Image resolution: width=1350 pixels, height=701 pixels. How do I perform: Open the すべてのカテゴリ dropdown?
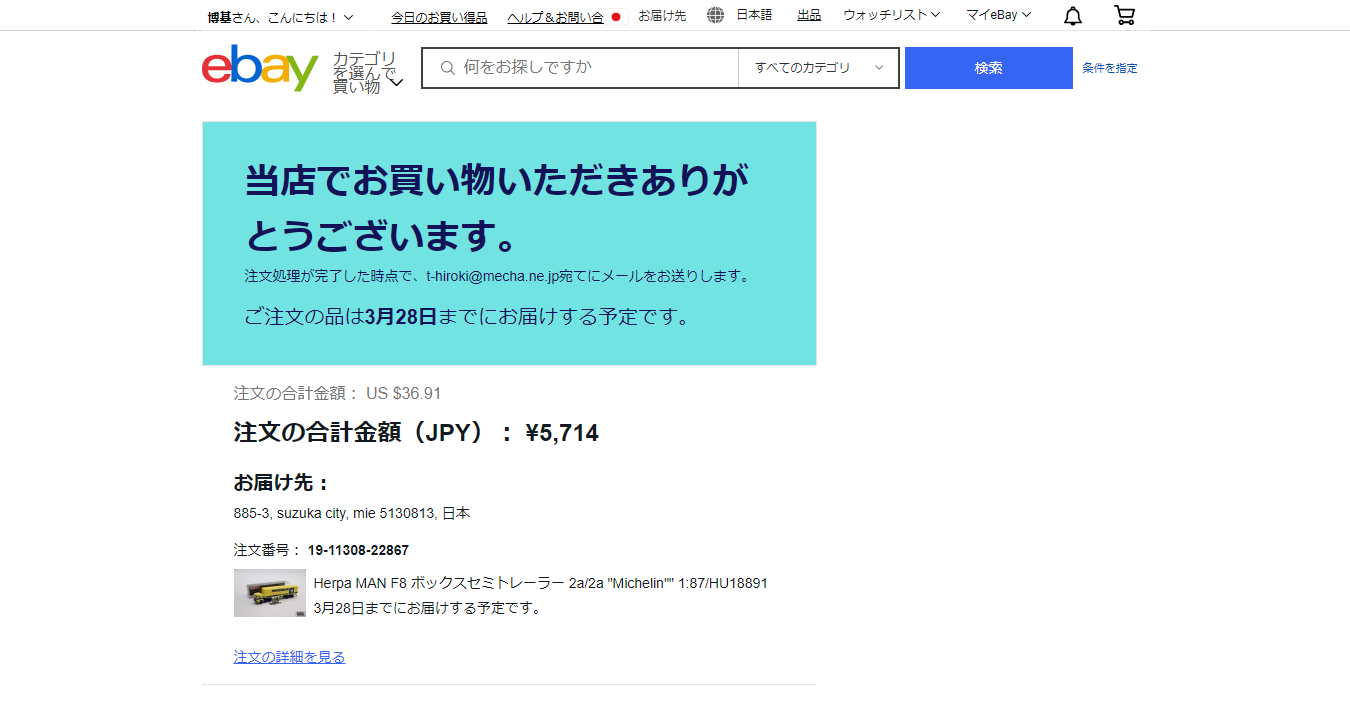(818, 68)
